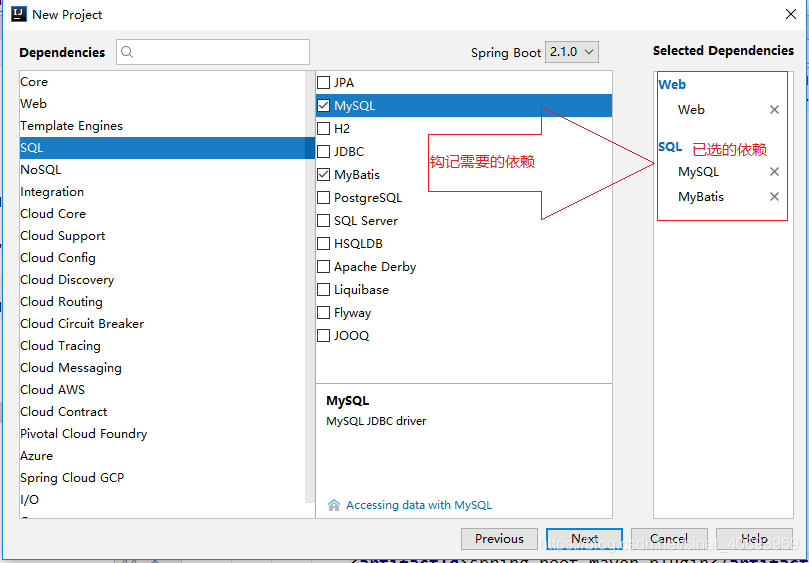Click the category list vertical scrollbar

pyautogui.click(x=310, y=286)
